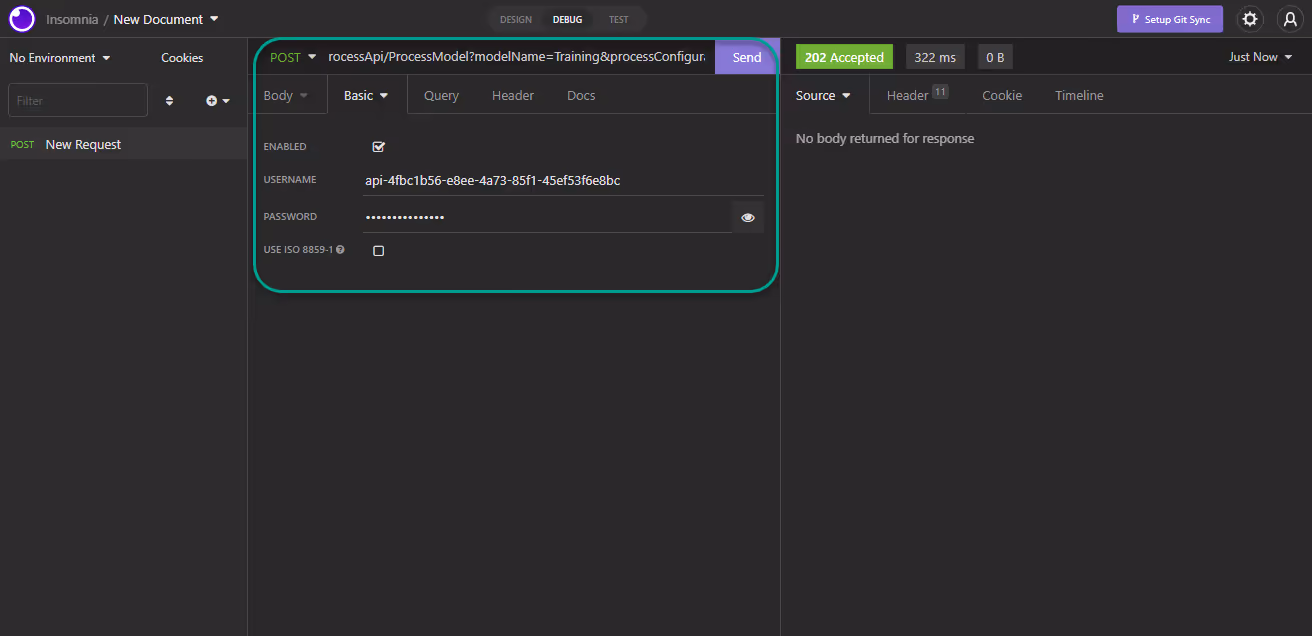Uncheck the Enabled checkbox
The width and height of the screenshot is (1312, 636).
coord(378,147)
